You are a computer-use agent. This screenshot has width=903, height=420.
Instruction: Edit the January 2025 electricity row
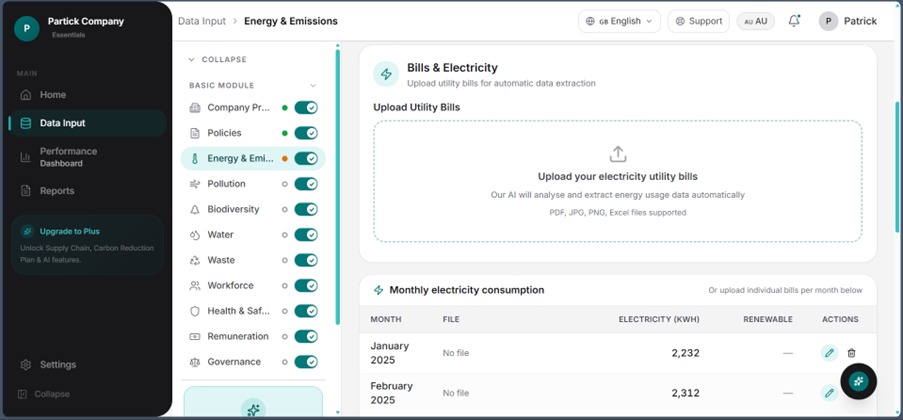click(829, 353)
